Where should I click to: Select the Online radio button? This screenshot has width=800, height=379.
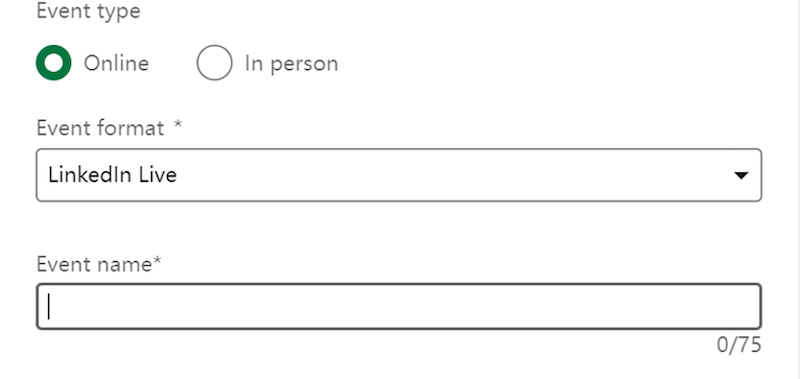click(54, 63)
